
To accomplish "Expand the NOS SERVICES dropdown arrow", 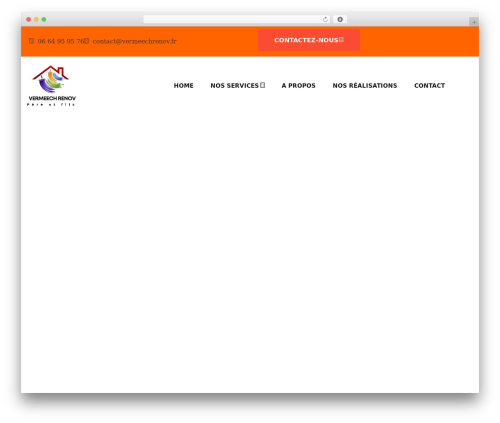I will [x=263, y=85].
